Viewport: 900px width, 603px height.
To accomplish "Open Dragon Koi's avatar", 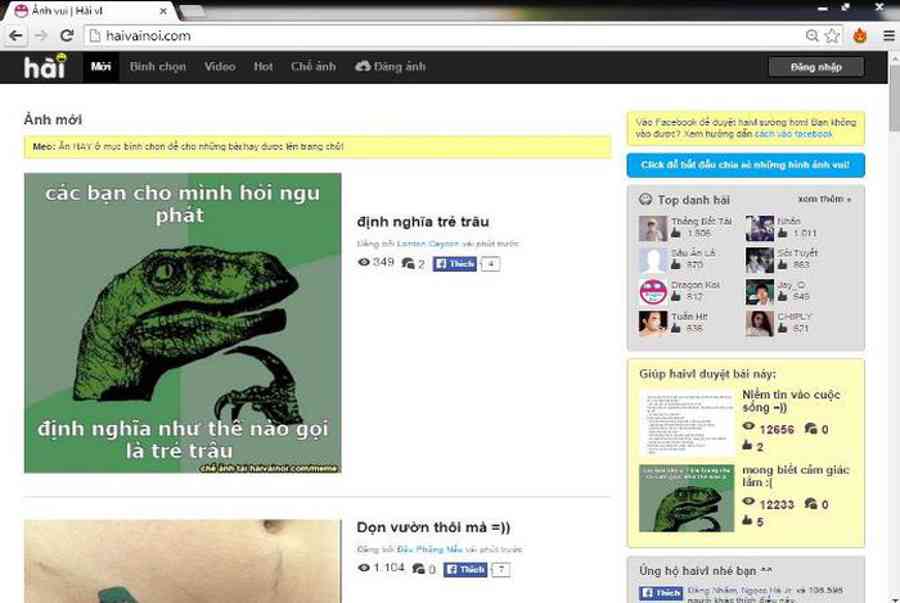I will click(x=653, y=291).
